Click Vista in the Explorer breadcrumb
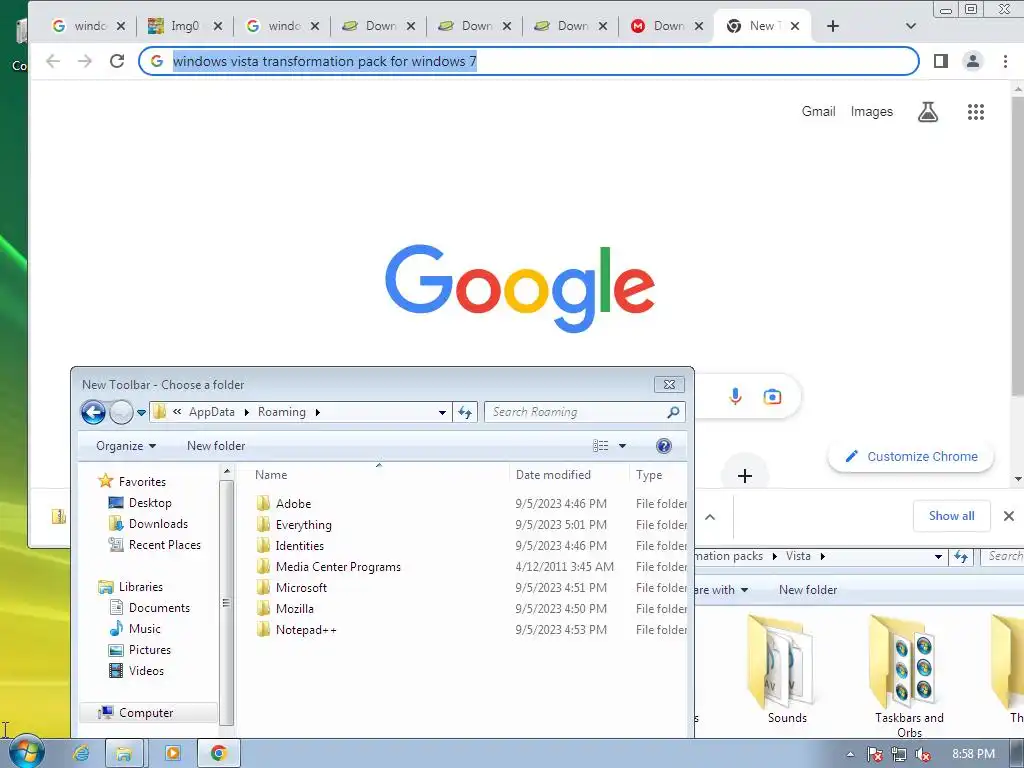The height and width of the screenshot is (768, 1024). tap(798, 556)
